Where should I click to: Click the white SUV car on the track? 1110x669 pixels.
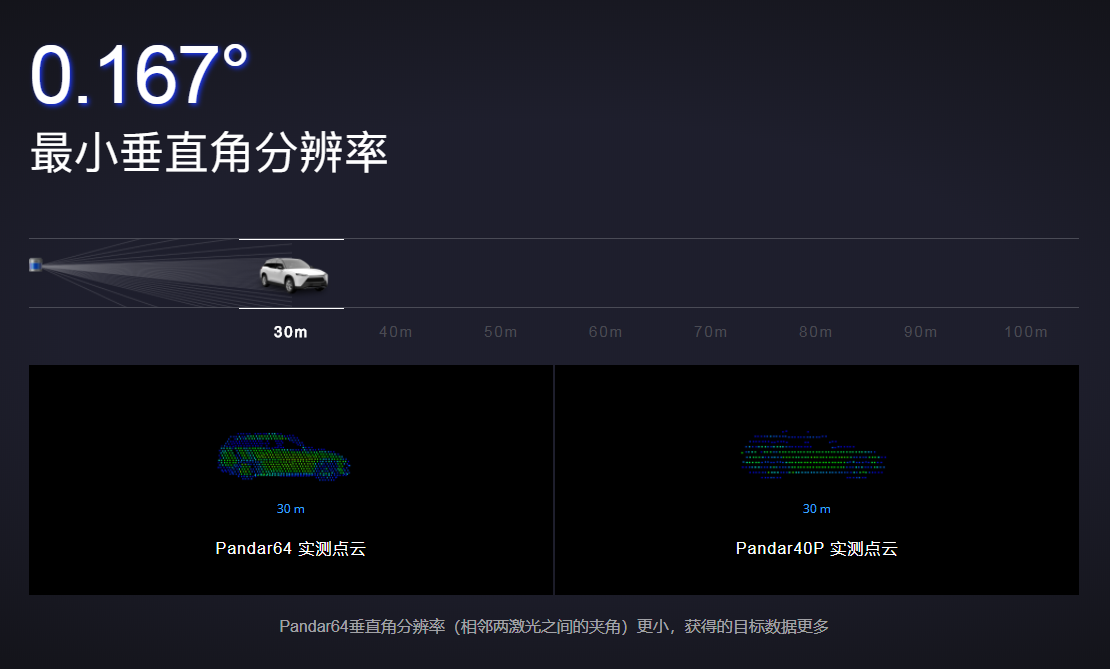293,275
